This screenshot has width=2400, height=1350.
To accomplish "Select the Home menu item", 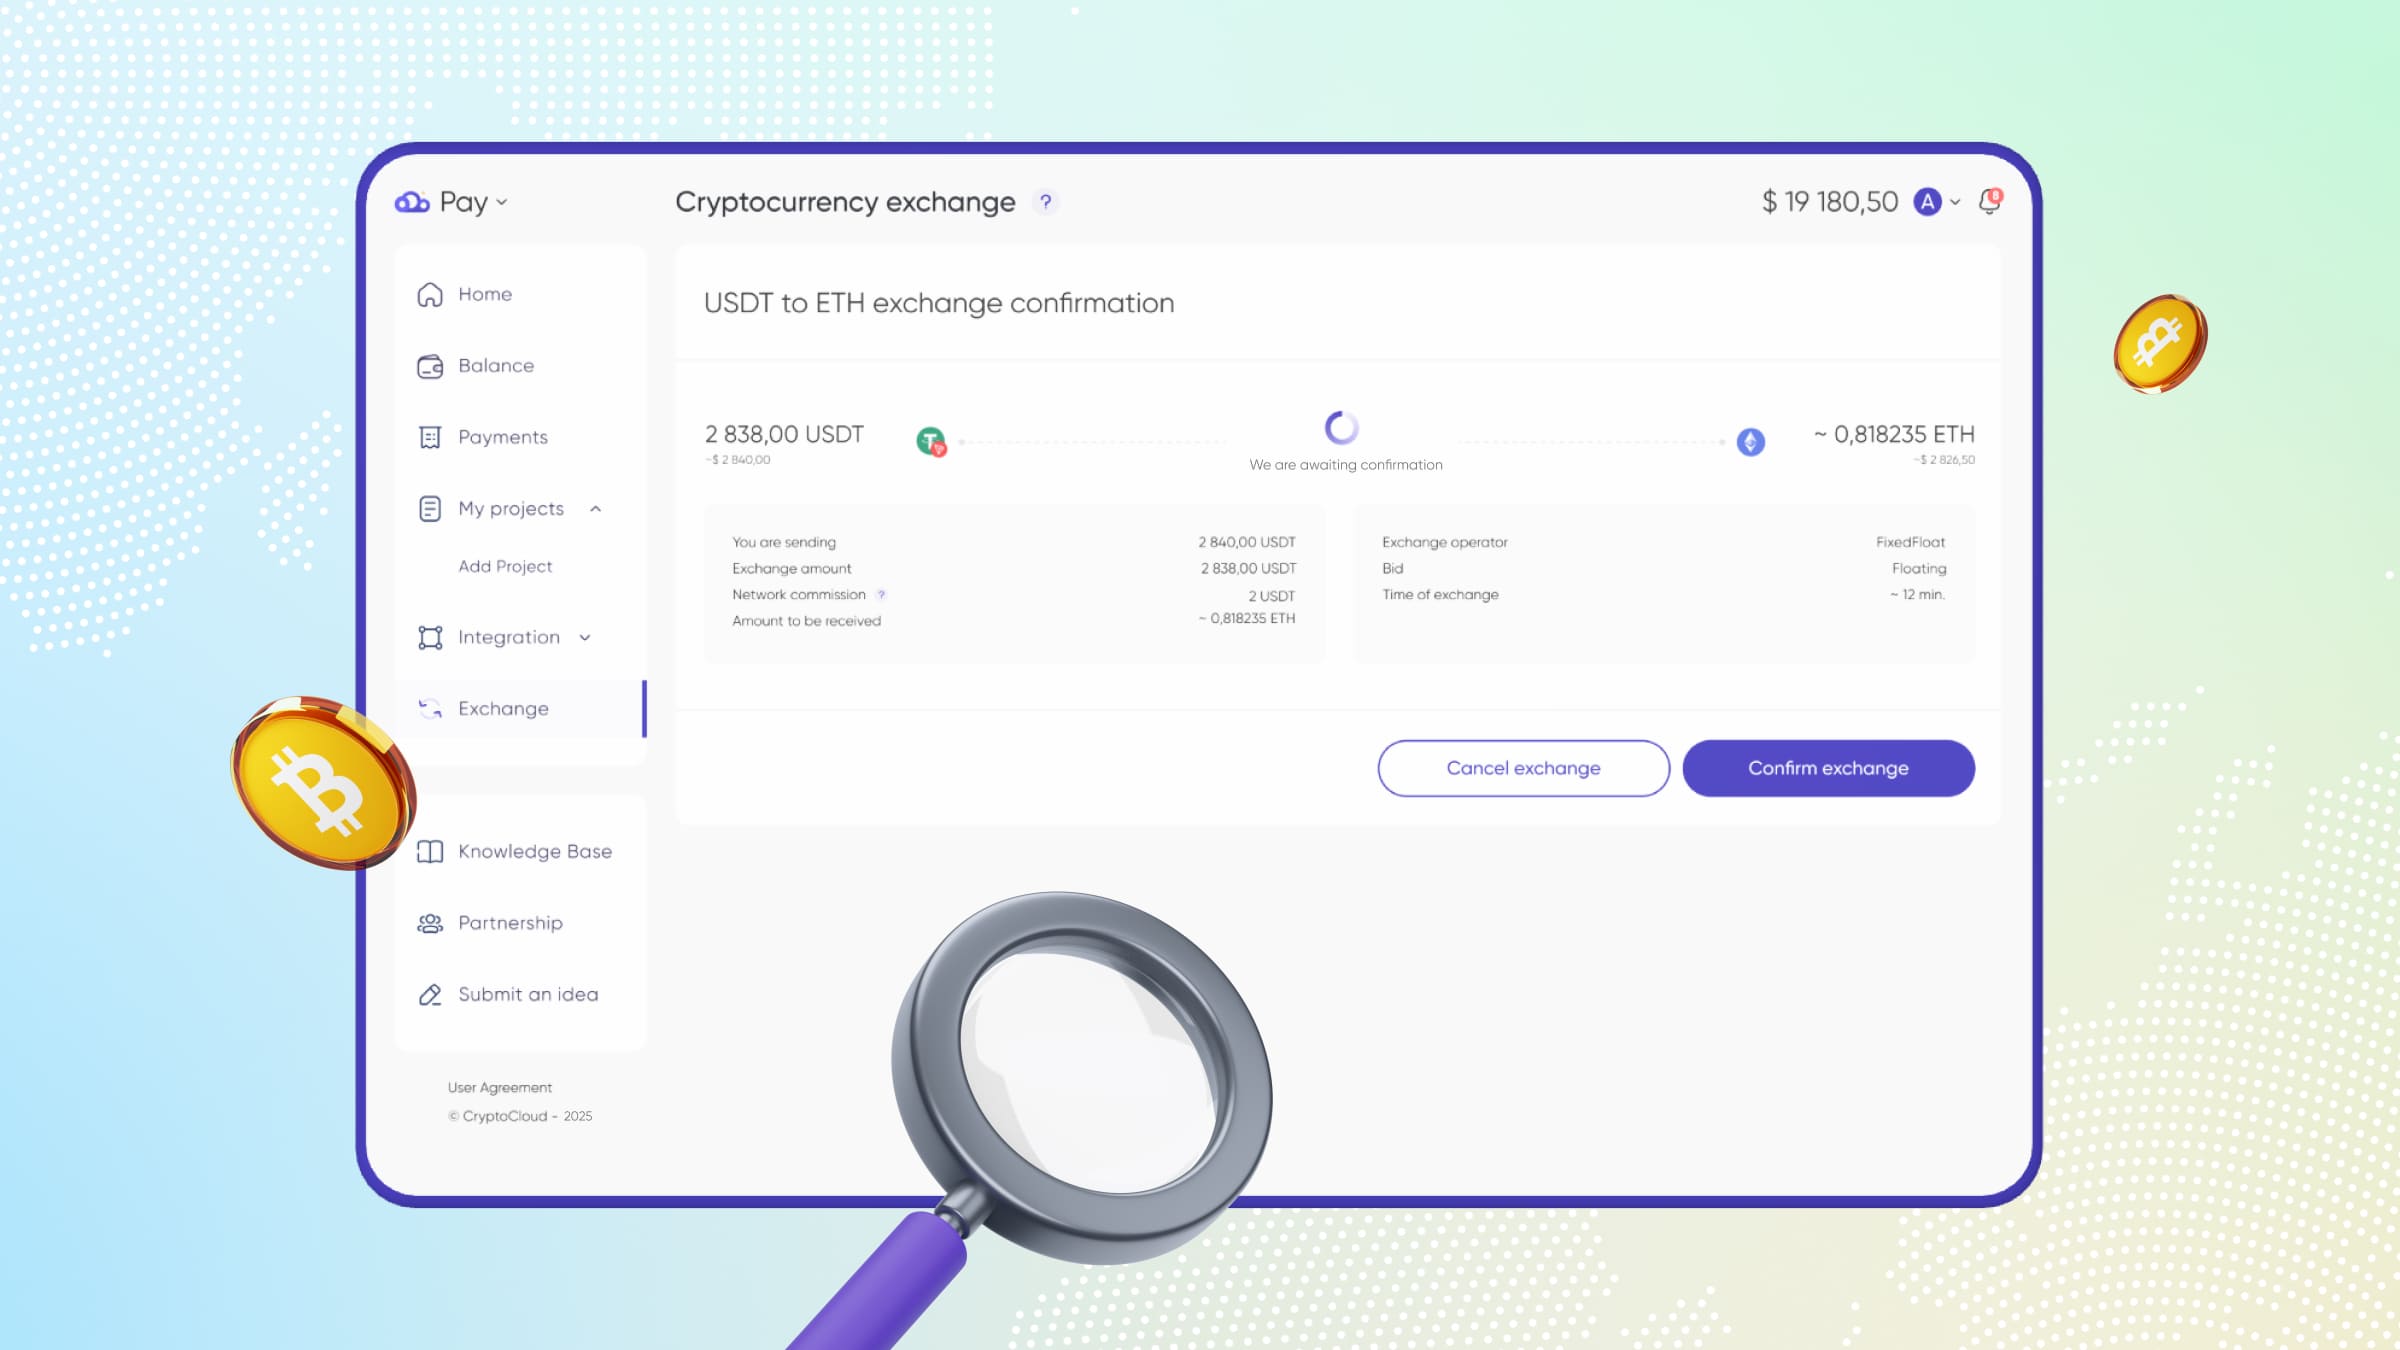I will pos(485,292).
